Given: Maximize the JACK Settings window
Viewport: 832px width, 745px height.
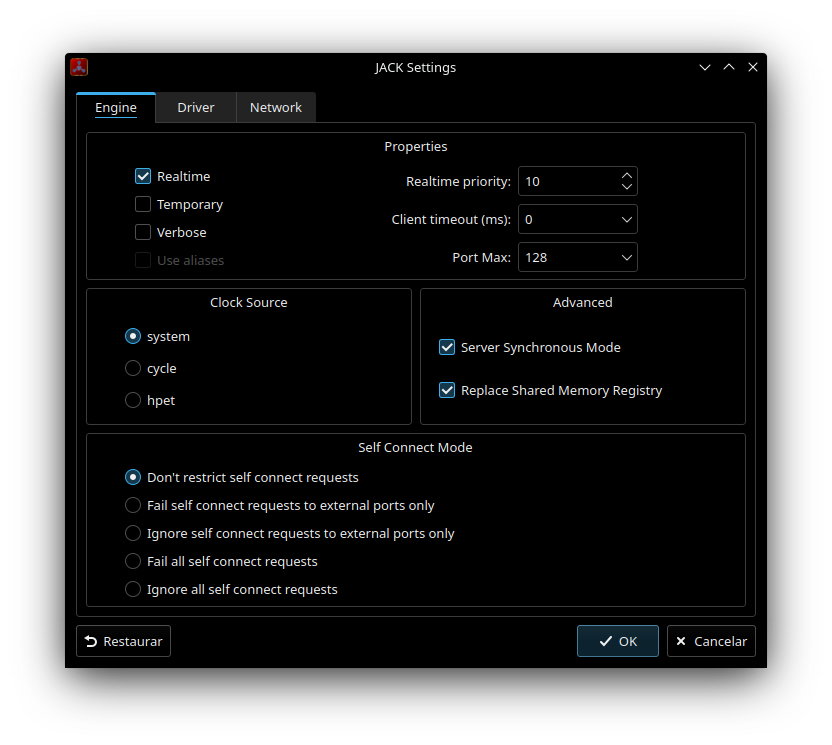Looking at the screenshot, I should (x=729, y=67).
